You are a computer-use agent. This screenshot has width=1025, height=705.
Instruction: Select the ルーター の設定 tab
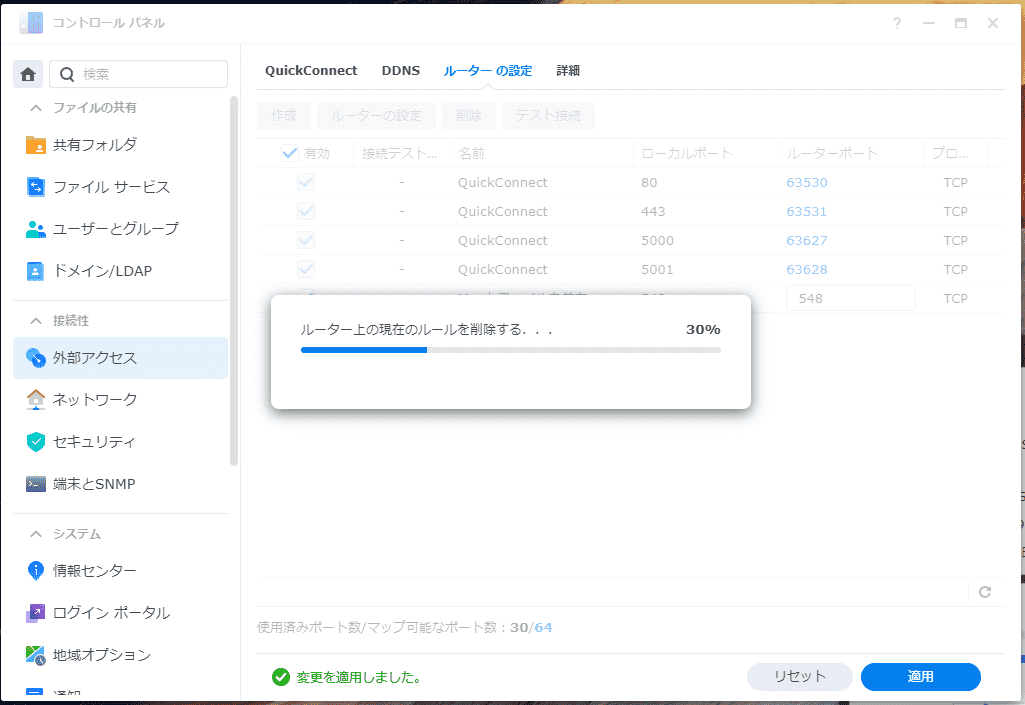click(488, 71)
